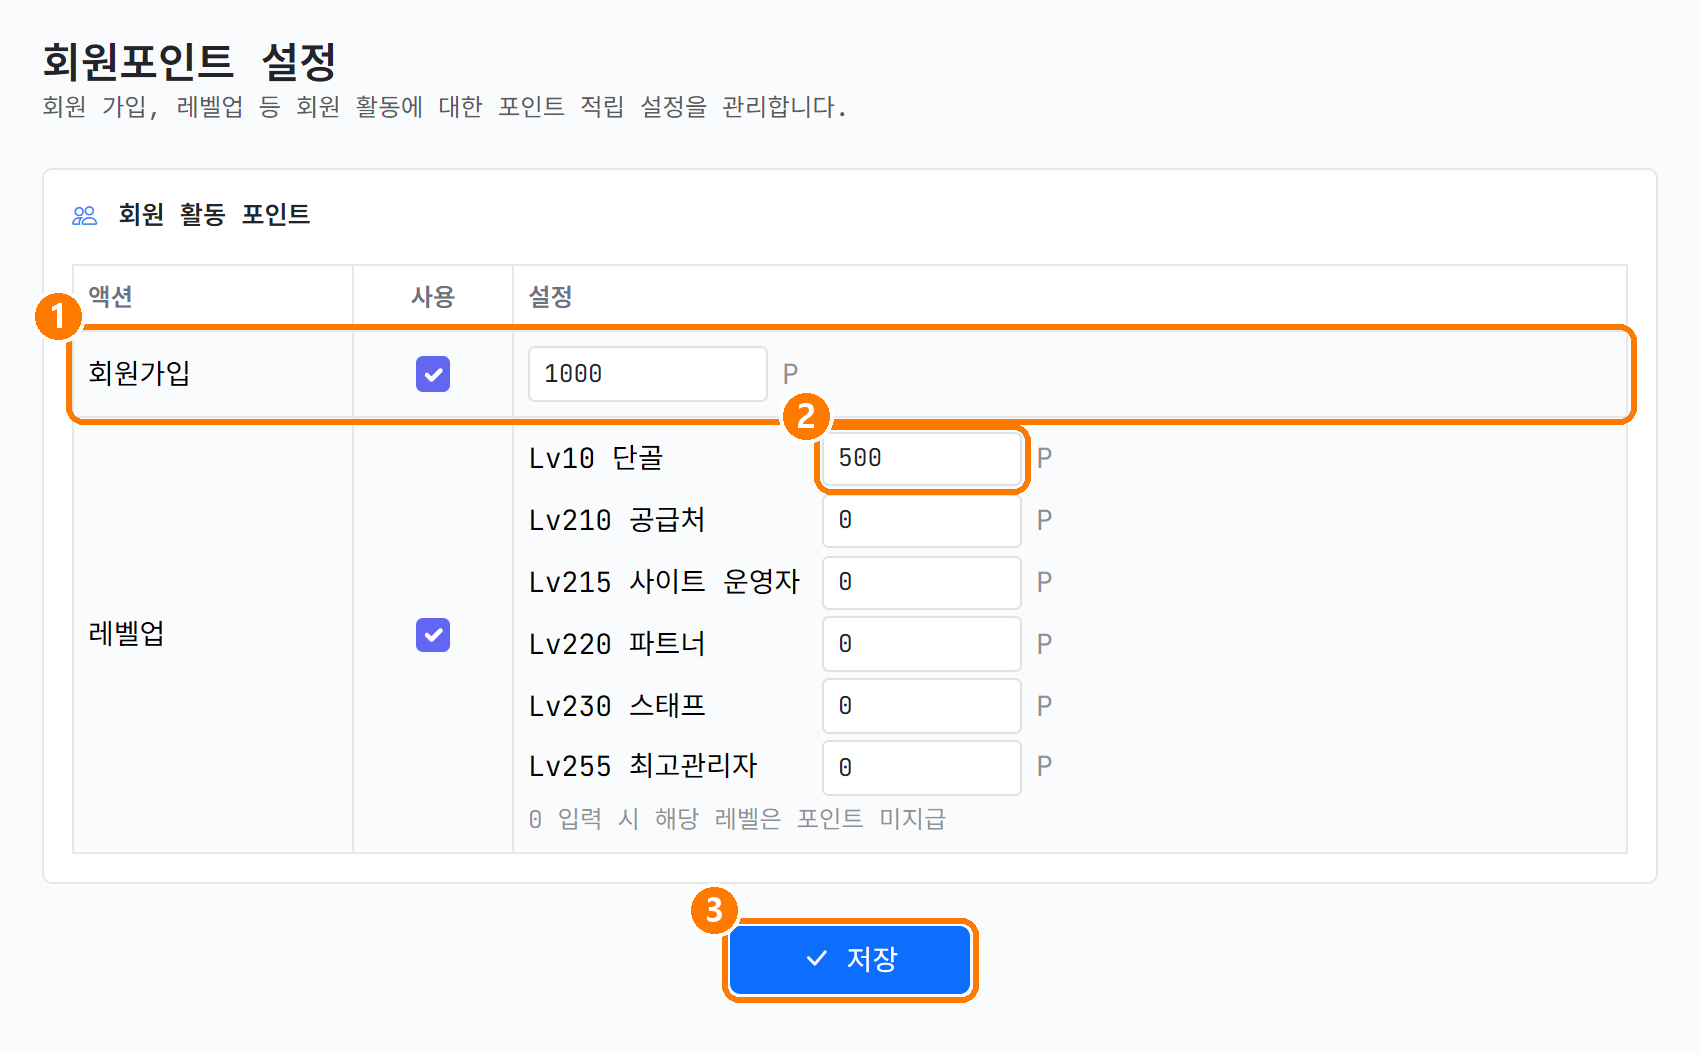Focus the Lv230 스태프 points field
The image size is (1700, 1054).
922,706
